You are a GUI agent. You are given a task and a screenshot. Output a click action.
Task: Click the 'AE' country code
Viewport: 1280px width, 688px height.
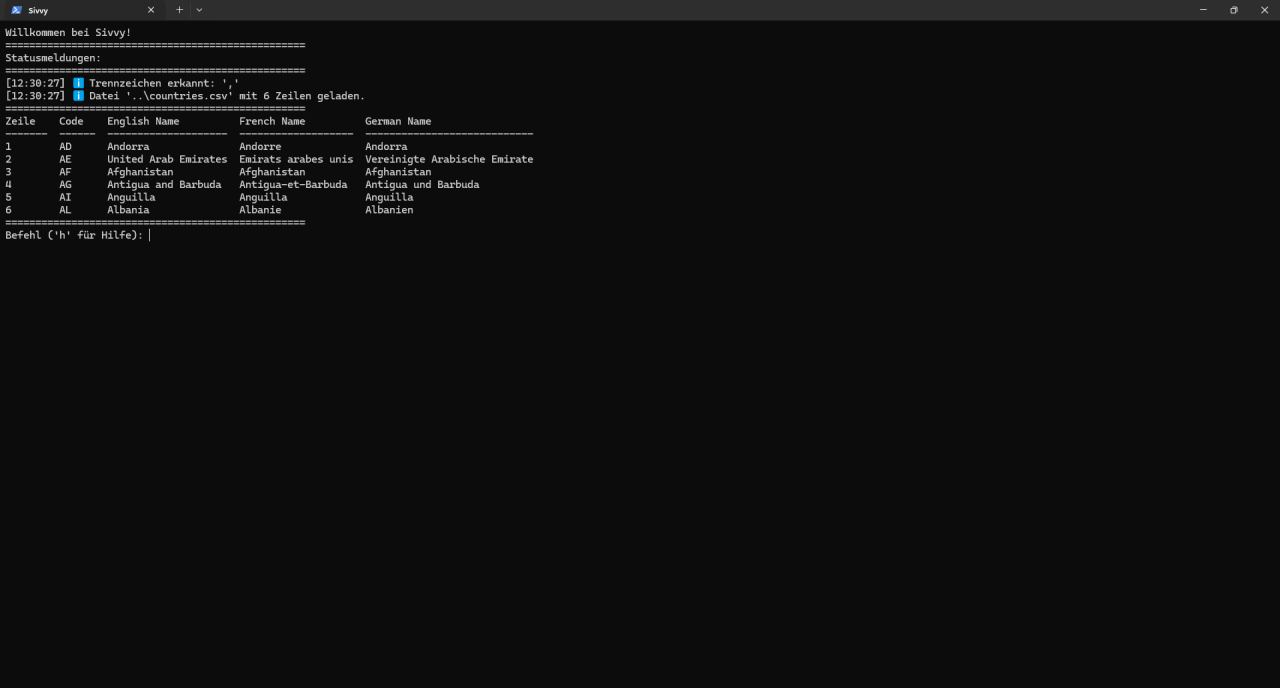tap(65, 159)
